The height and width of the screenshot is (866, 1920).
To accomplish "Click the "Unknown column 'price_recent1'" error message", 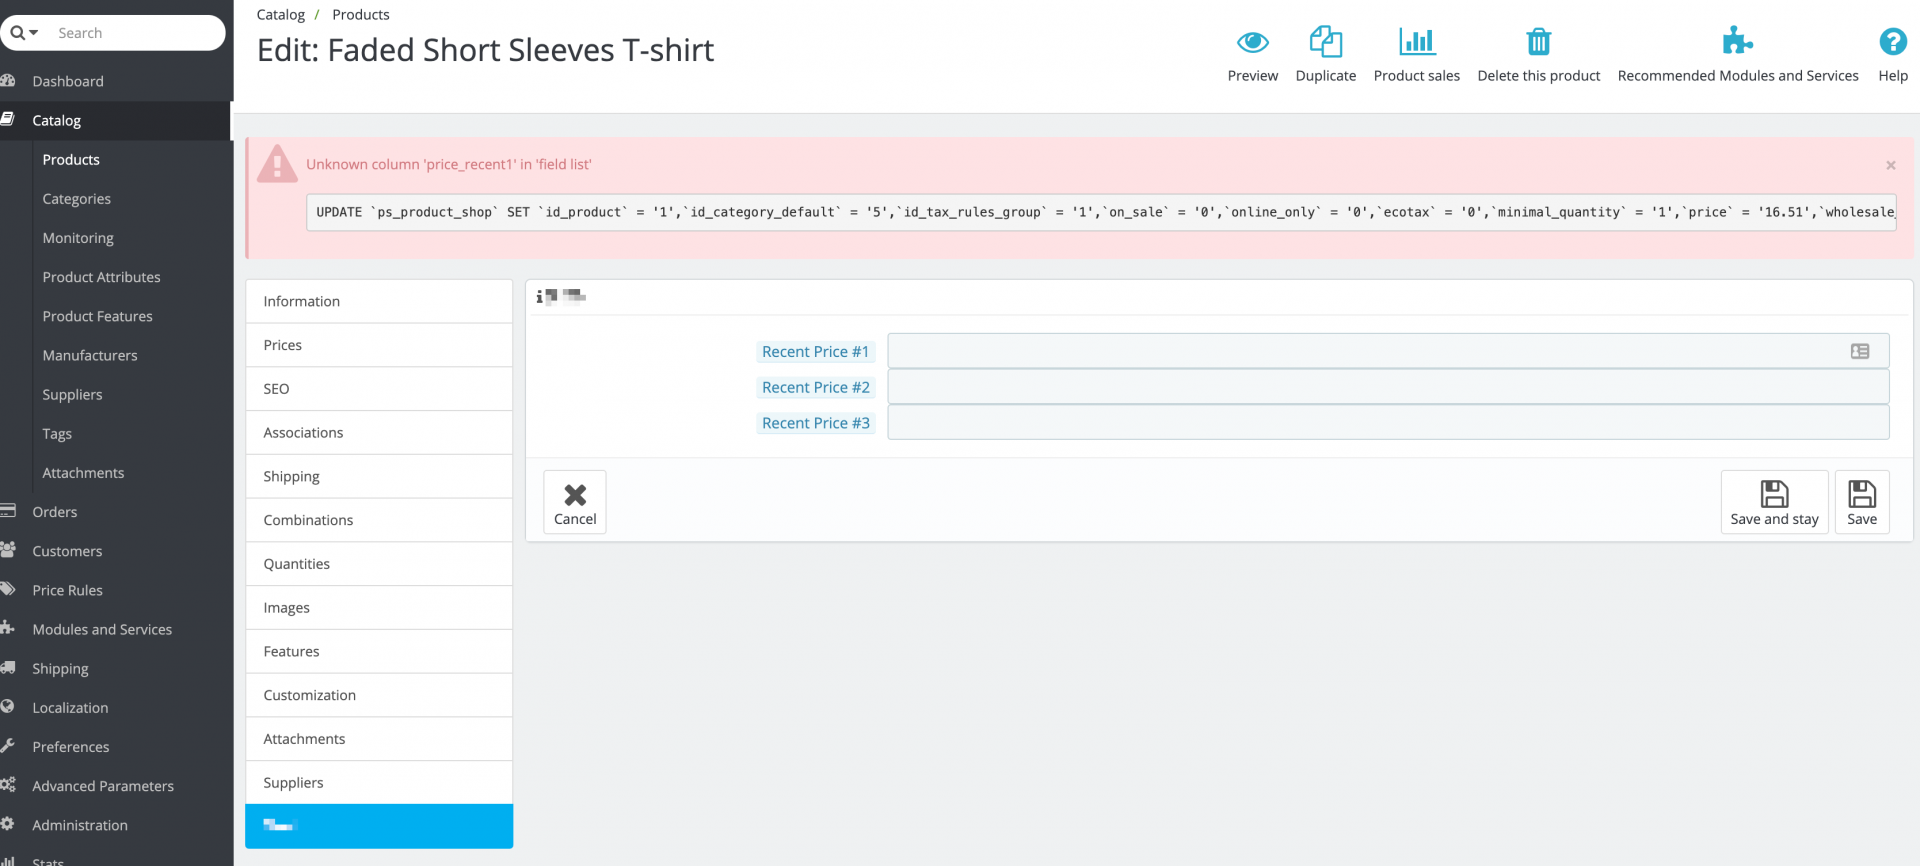I will (x=449, y=164).
